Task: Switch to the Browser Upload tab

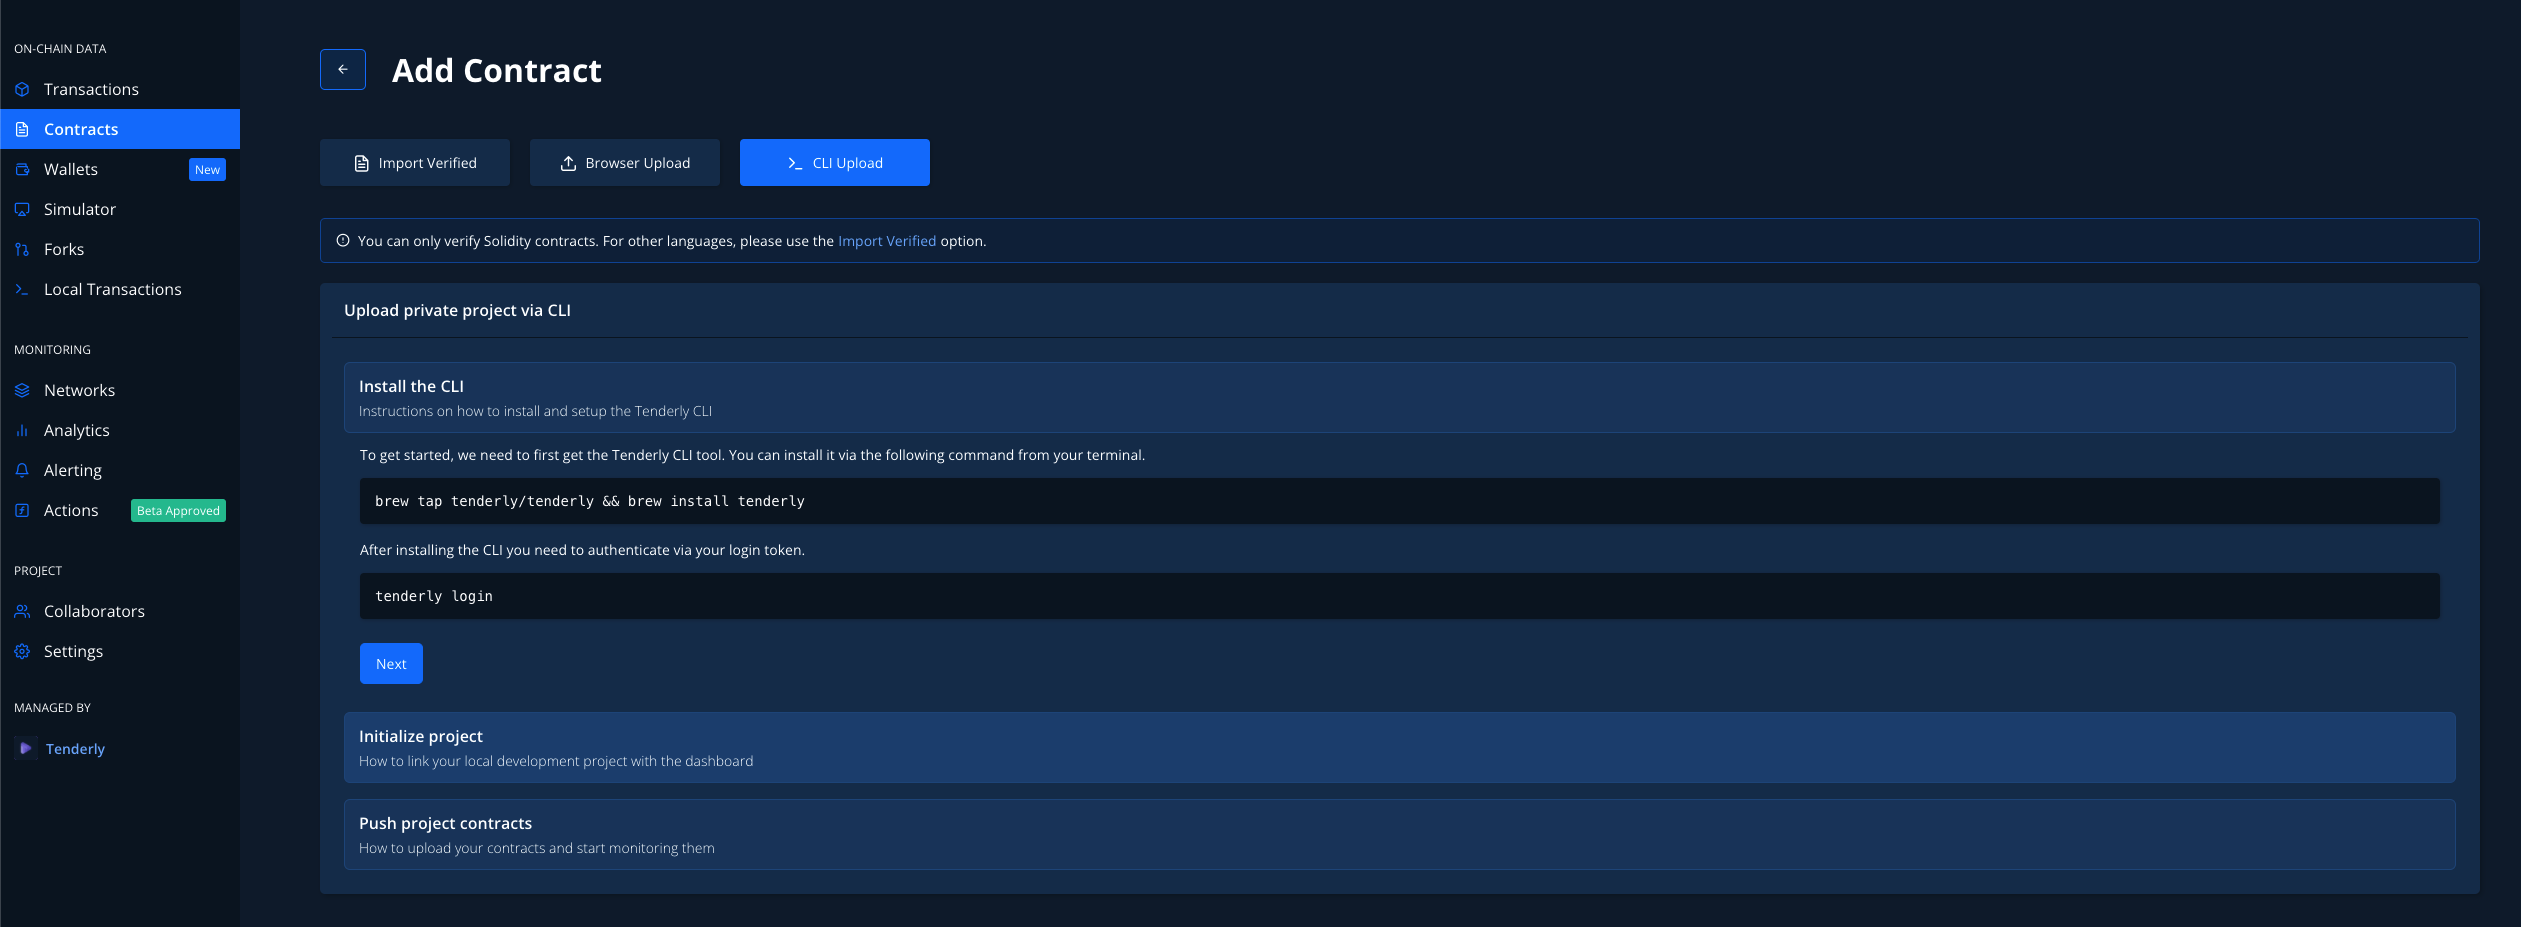Action: (x=625, y=162)
